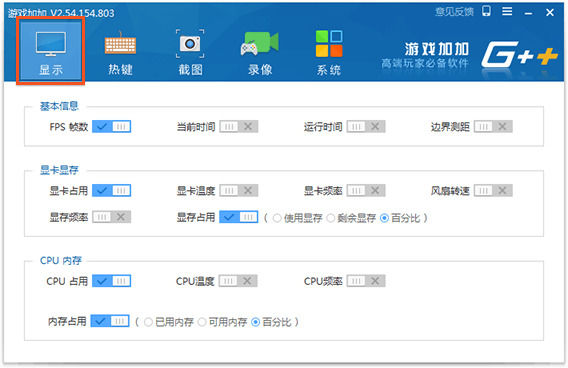Switch to the 热键 hotkey tab
This screenshot has width=568, height=368.
[120, 53]
